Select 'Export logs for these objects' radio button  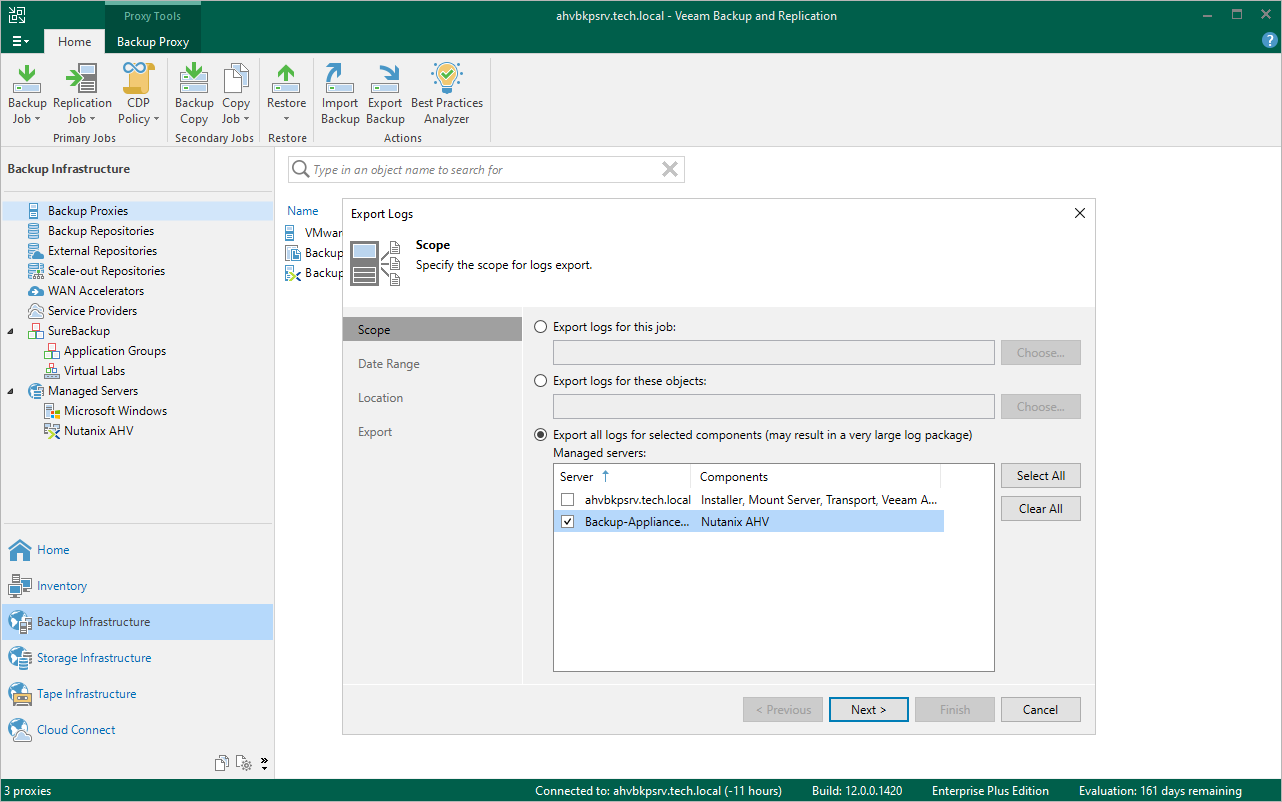click(541, 381)
